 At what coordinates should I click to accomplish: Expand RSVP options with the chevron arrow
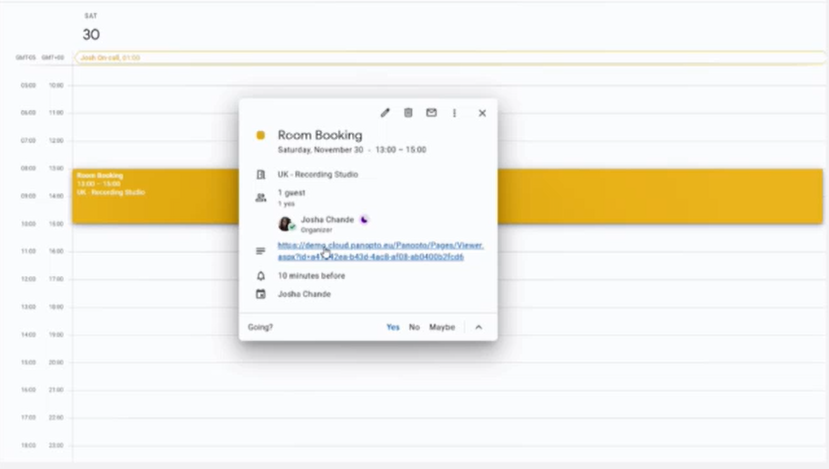click(x=478, y=327)
